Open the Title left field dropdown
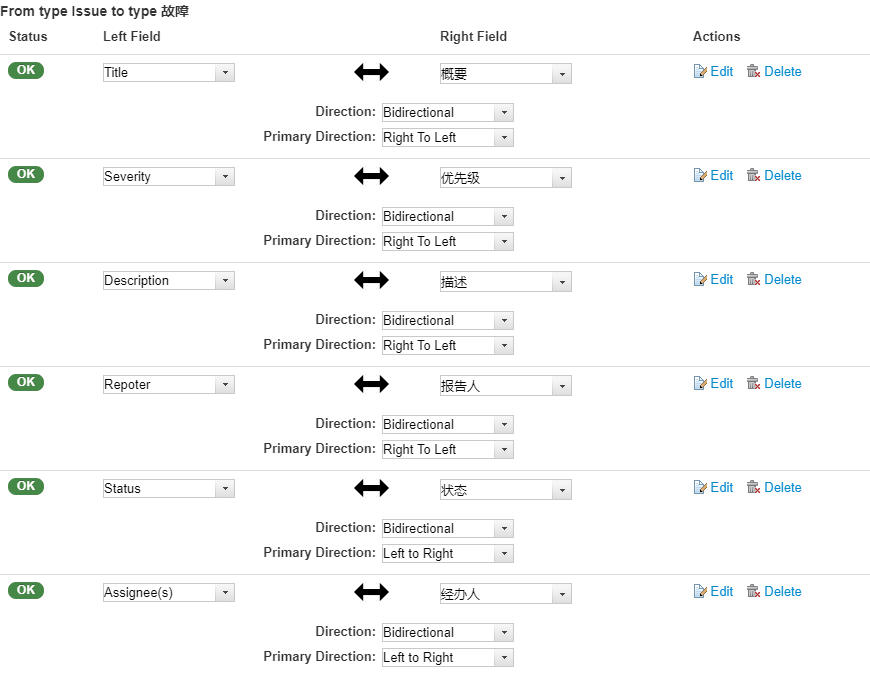 [169, 73]
